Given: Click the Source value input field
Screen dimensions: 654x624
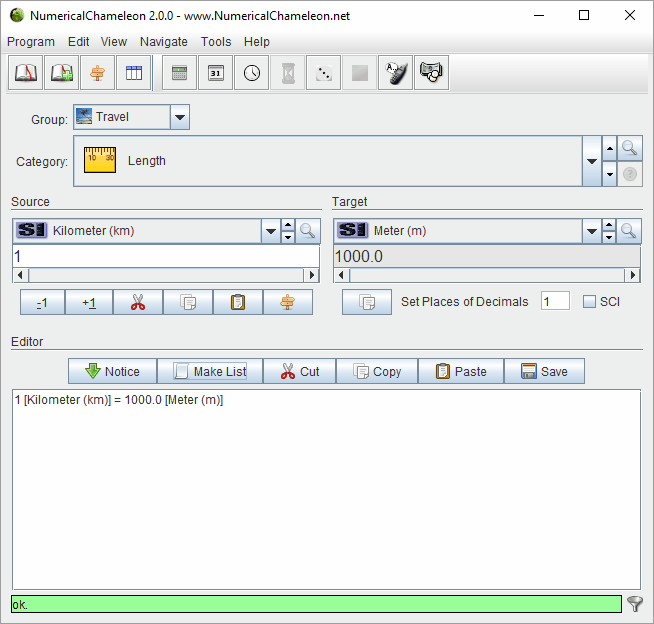Looking at the screenshot, I should point(166,256).
